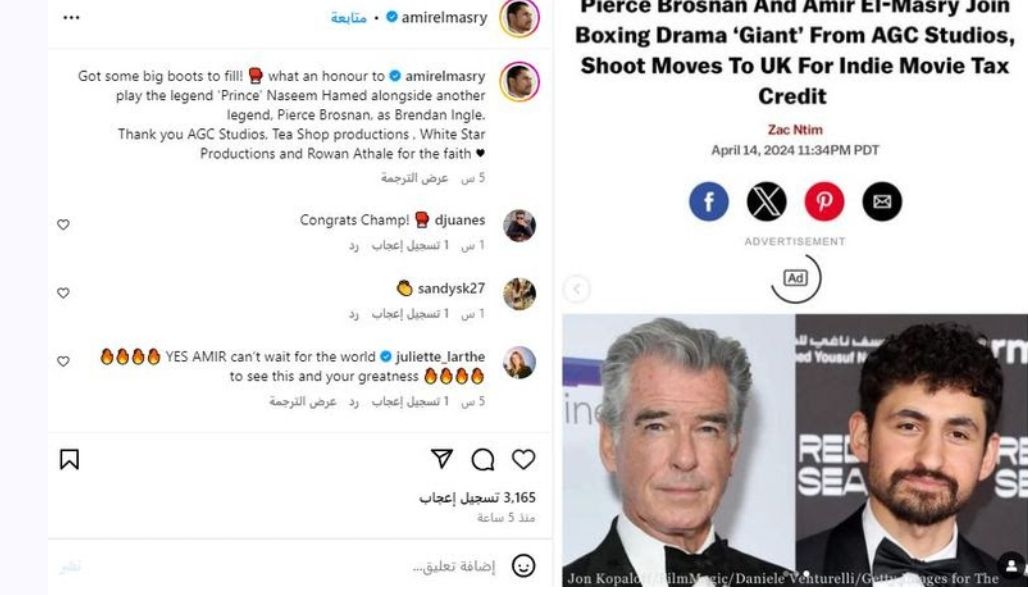1028x595 pixels.
Task: Share post with paper plane icon
Action: [442, 459]
